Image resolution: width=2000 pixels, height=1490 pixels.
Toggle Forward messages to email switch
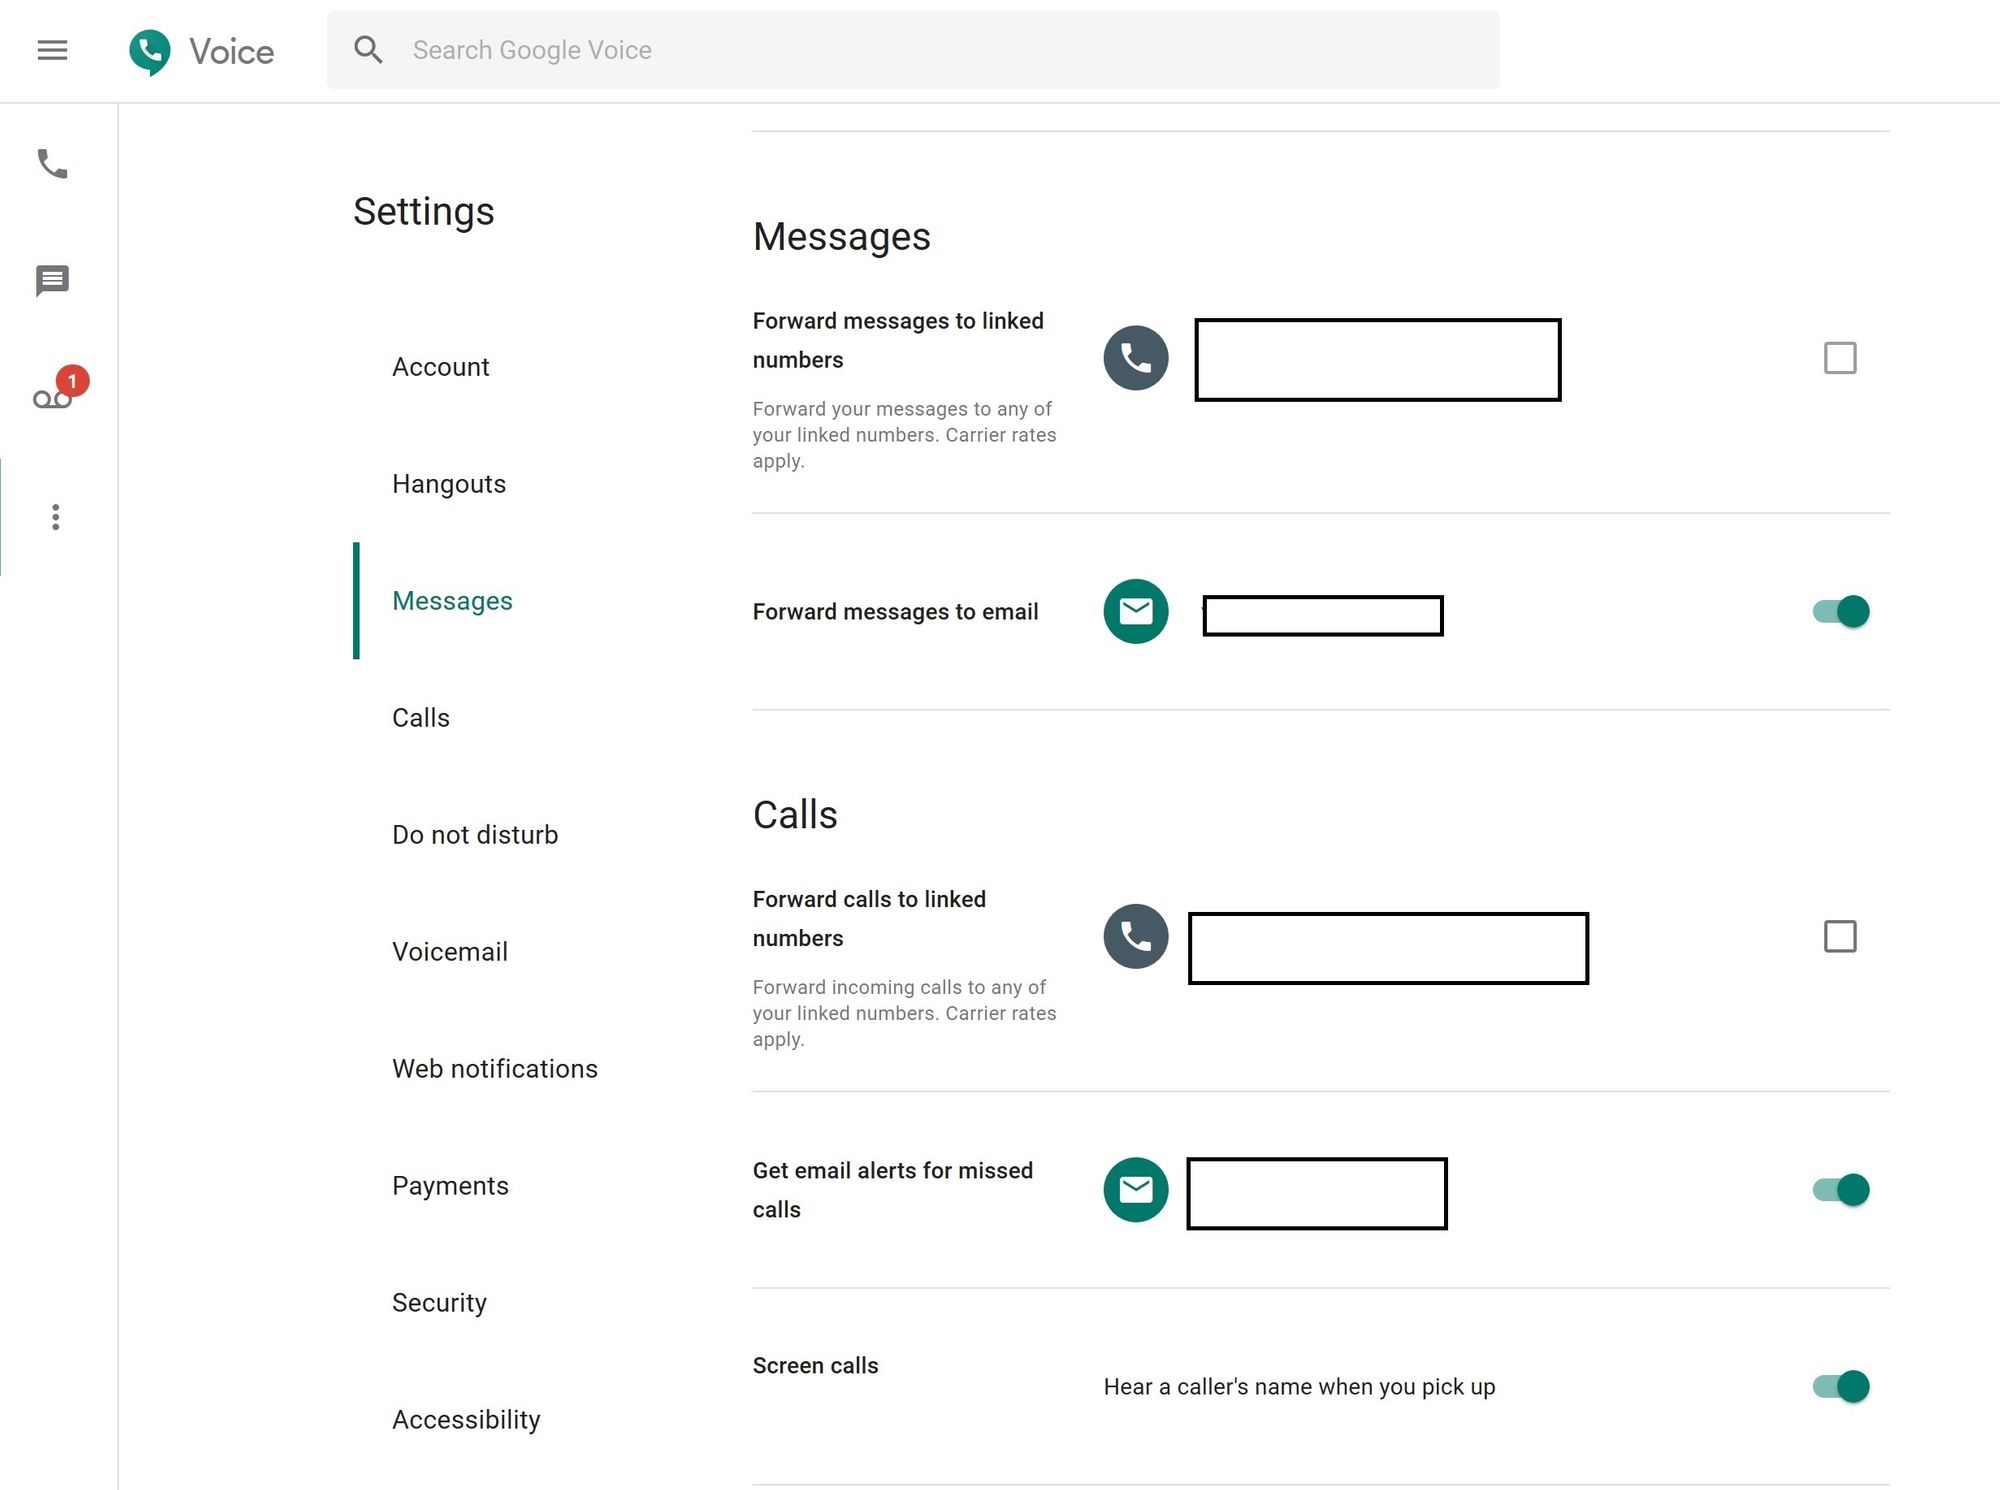1839,612
